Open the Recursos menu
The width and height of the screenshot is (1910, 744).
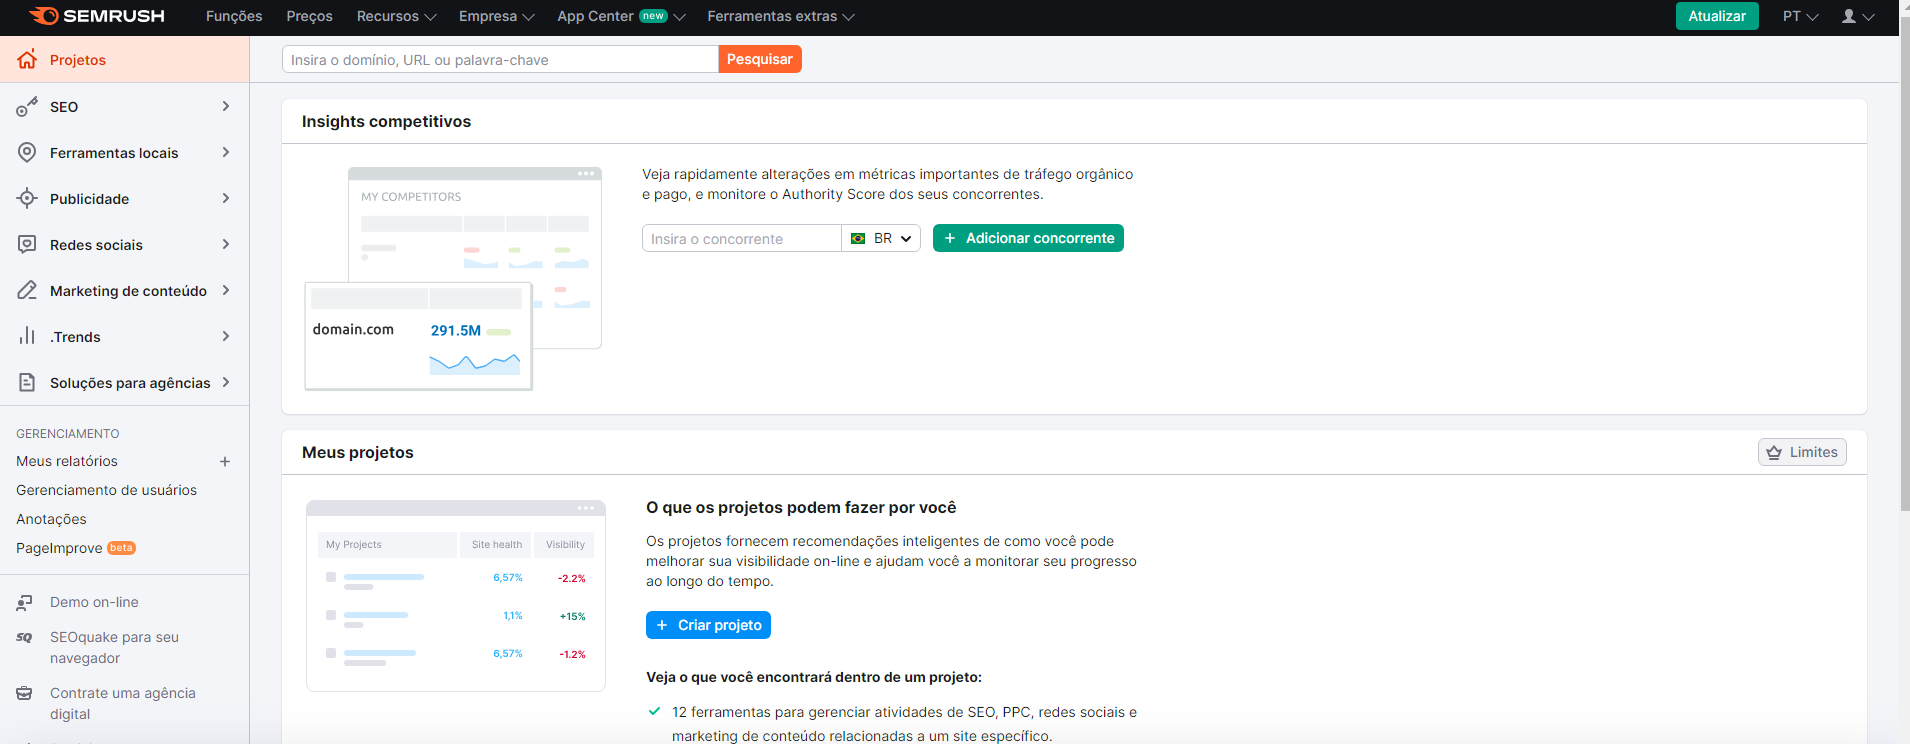[x=397, y=17]
